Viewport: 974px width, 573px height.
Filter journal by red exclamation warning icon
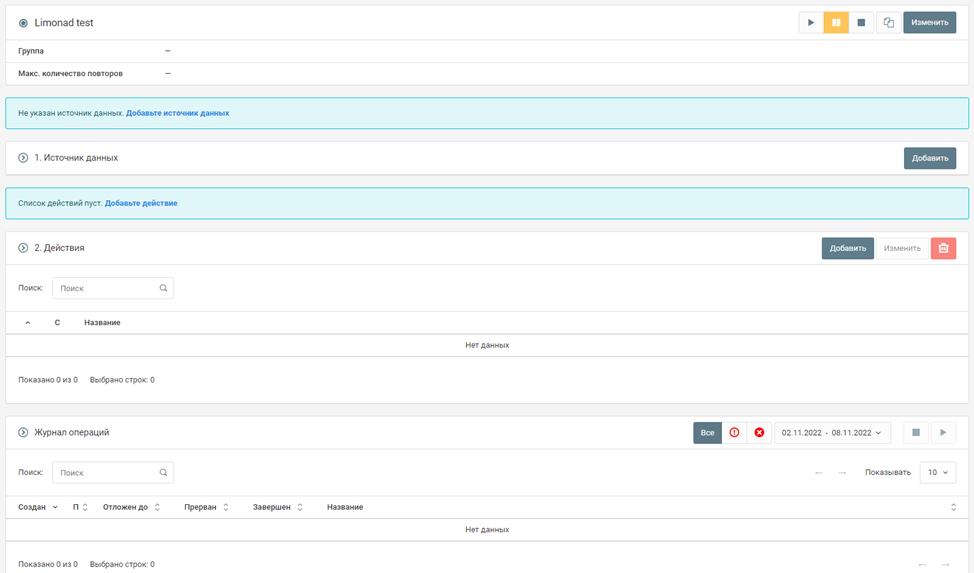coord(734,433)
